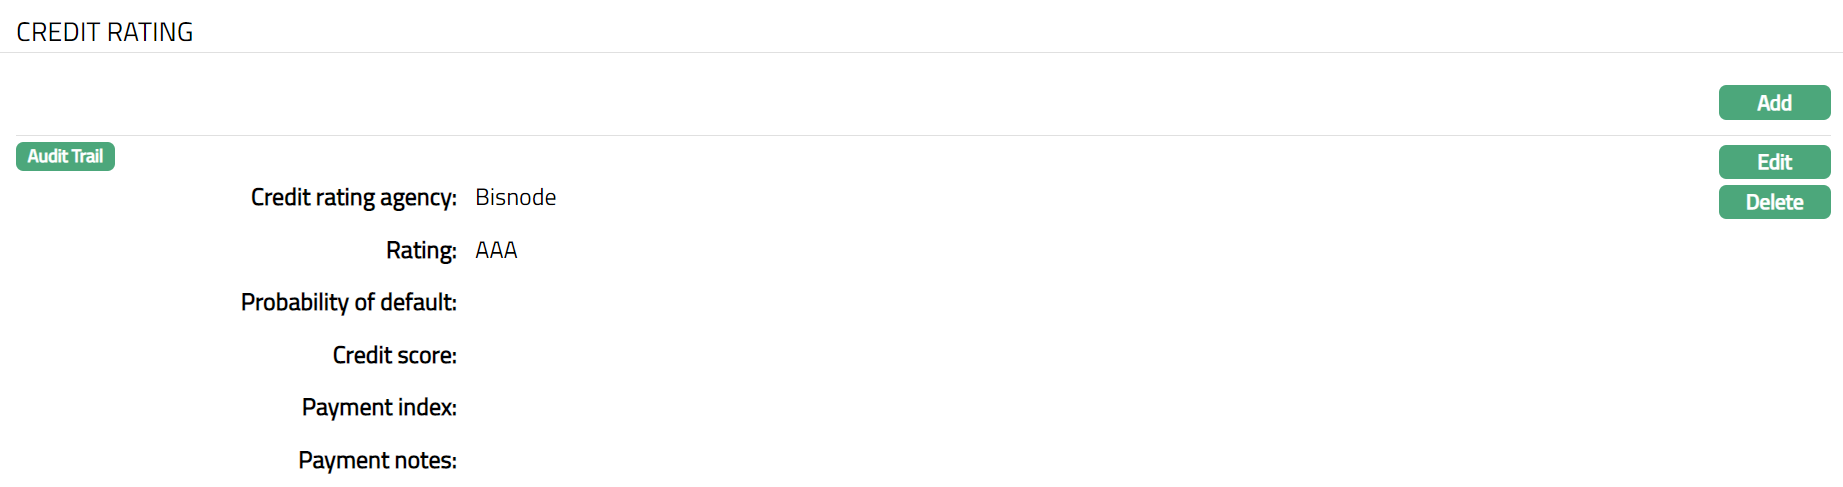Screen dimensions: 1843x487
Task: Select the Bisnode agency value text
Action: coord(515,197)
